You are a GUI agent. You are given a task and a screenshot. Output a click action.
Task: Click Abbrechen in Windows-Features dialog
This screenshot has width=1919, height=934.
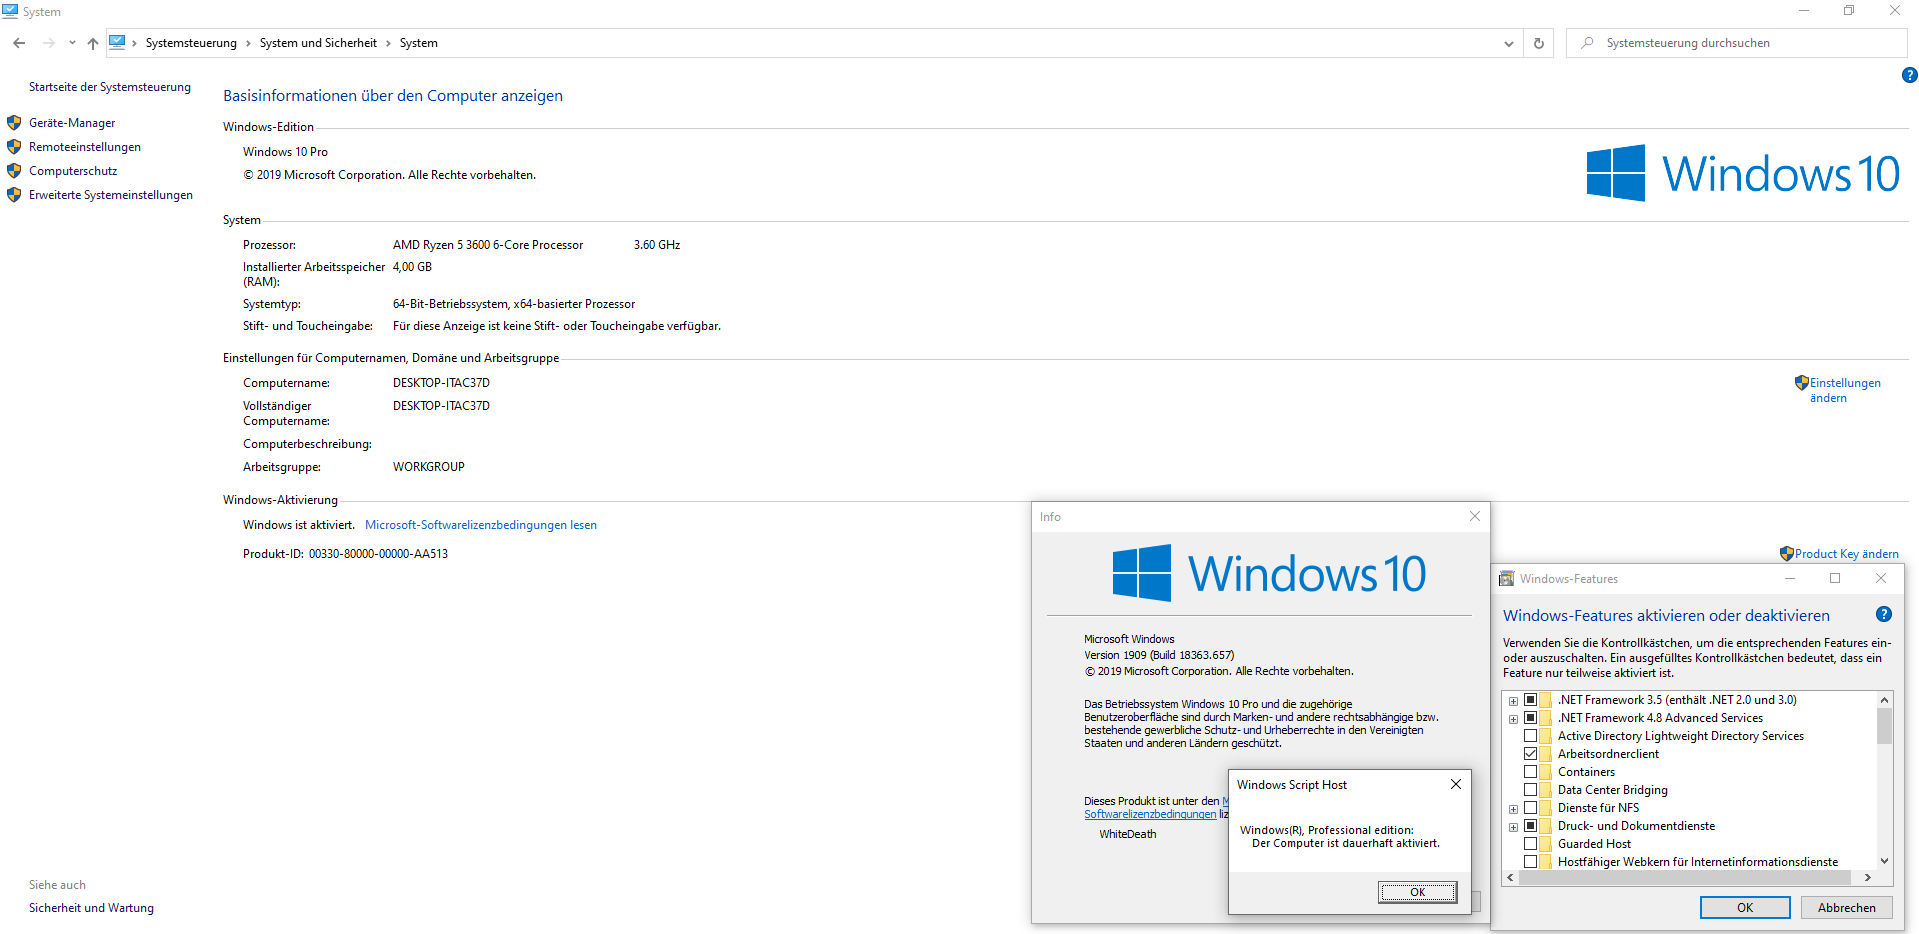[x=1846, y=907]
